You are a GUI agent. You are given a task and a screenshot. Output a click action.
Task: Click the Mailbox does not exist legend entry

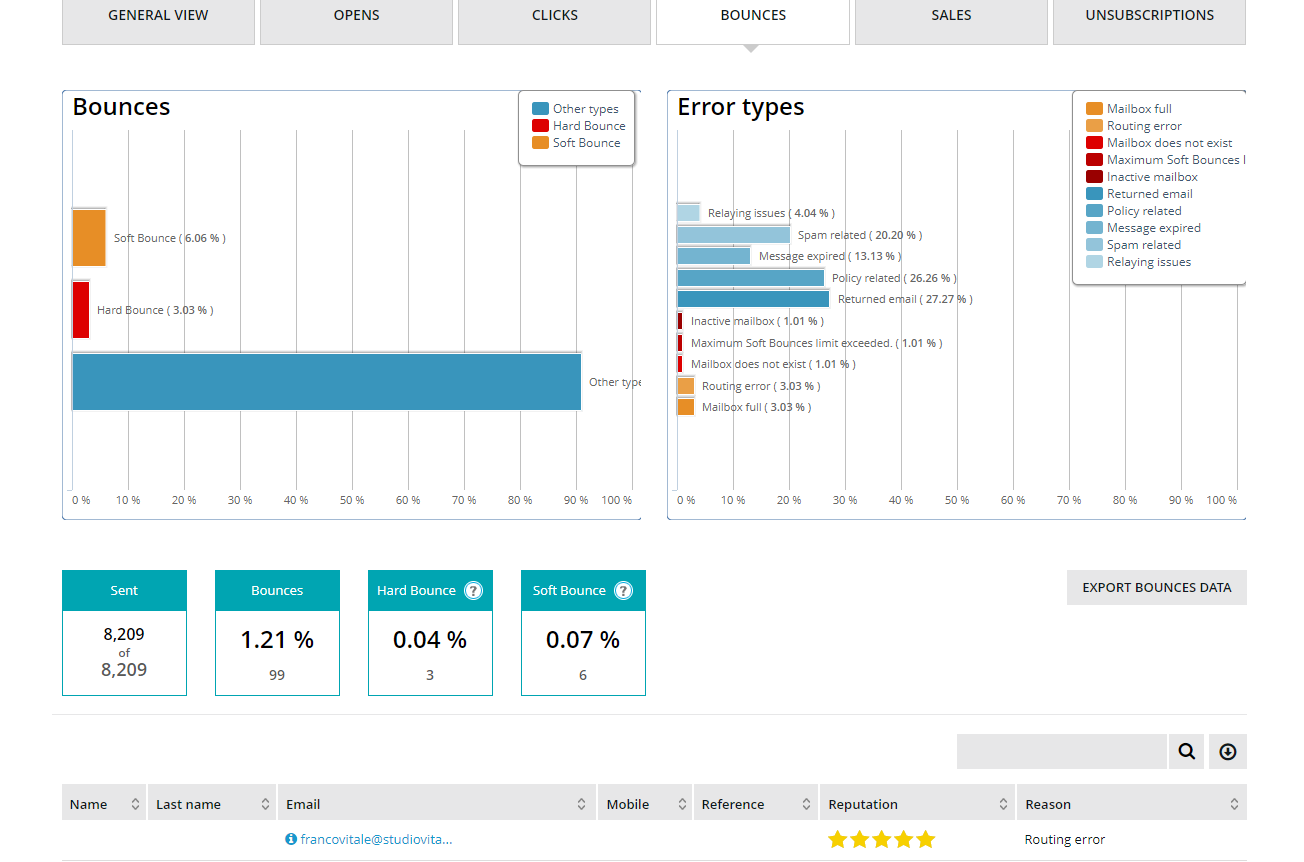pyautogui.click(x=1159, y=143)
